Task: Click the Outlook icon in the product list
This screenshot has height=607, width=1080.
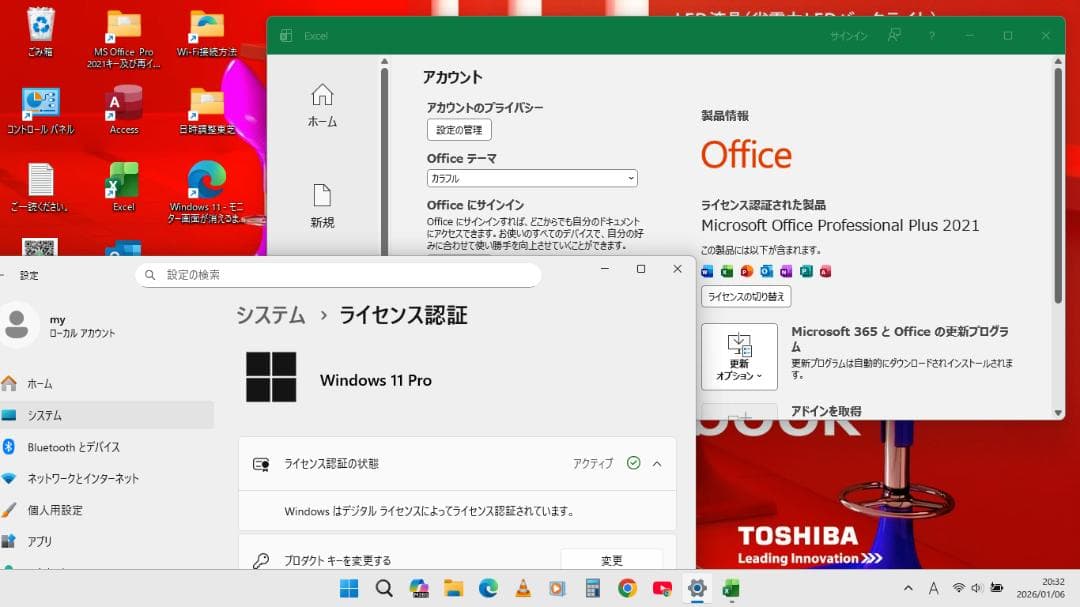Action: 767,271
